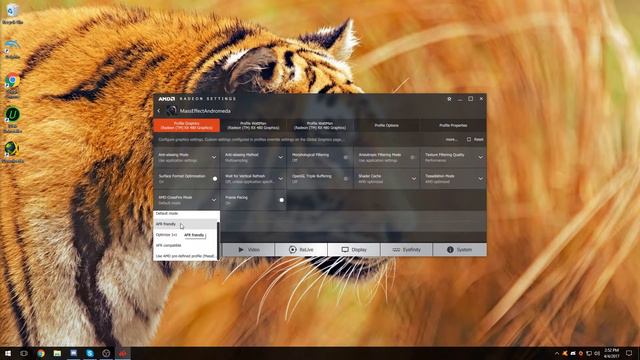
Task: Open the Action Center notification icon
Action: point(629,353)
